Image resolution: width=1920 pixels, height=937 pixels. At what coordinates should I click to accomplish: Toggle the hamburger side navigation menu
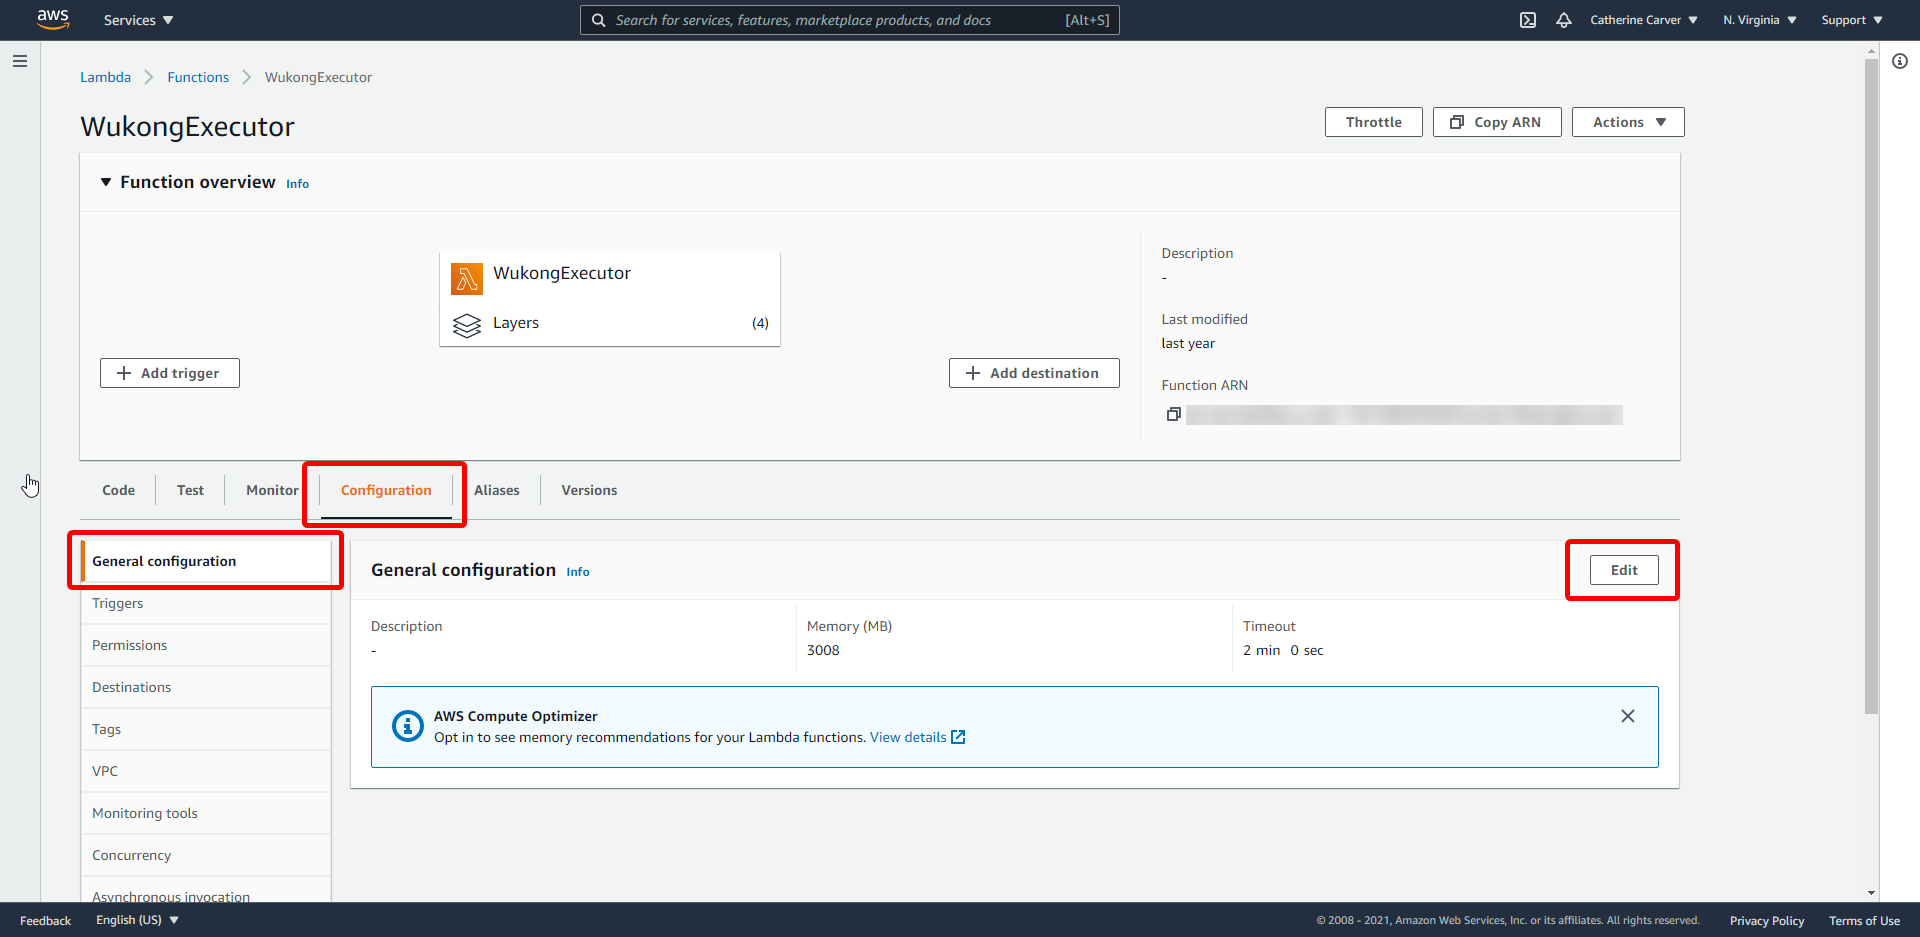click(x=19, y=61)
